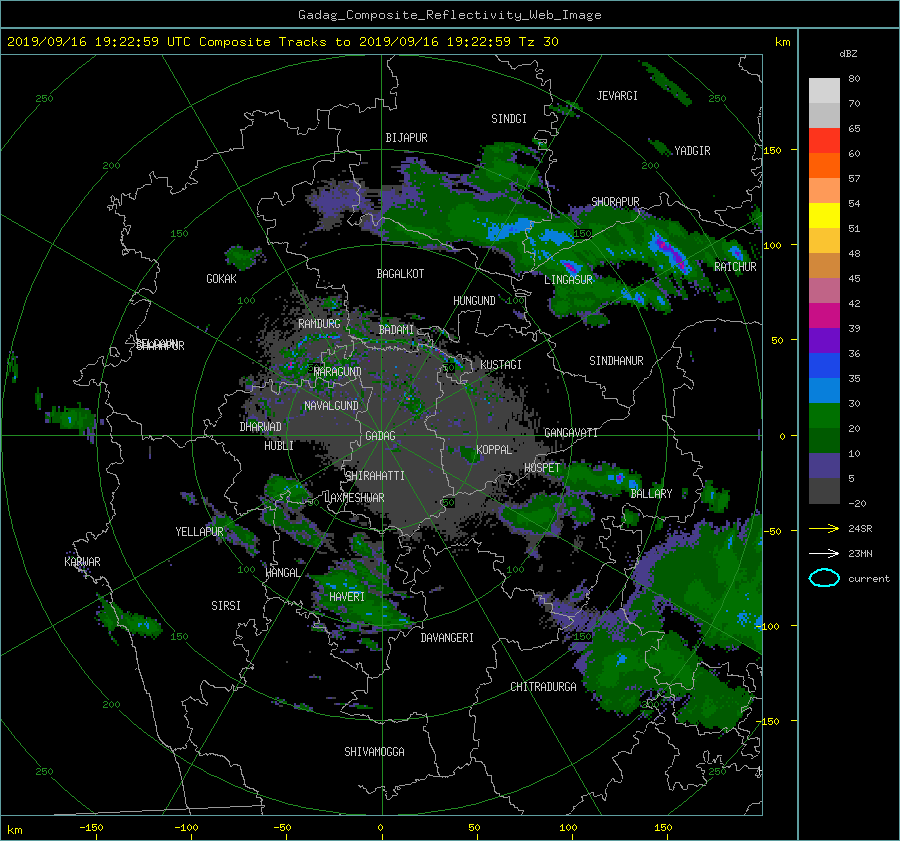This screenshot has width=900, height=841.
Task: Click the GANGAVATI city label
Action: [x=571, y=432]
